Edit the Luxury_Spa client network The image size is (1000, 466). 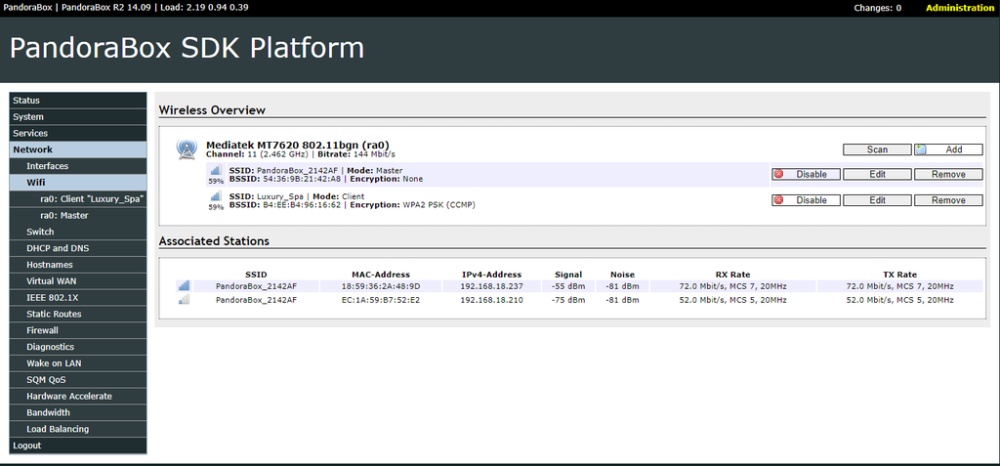[x=877, y=200]
